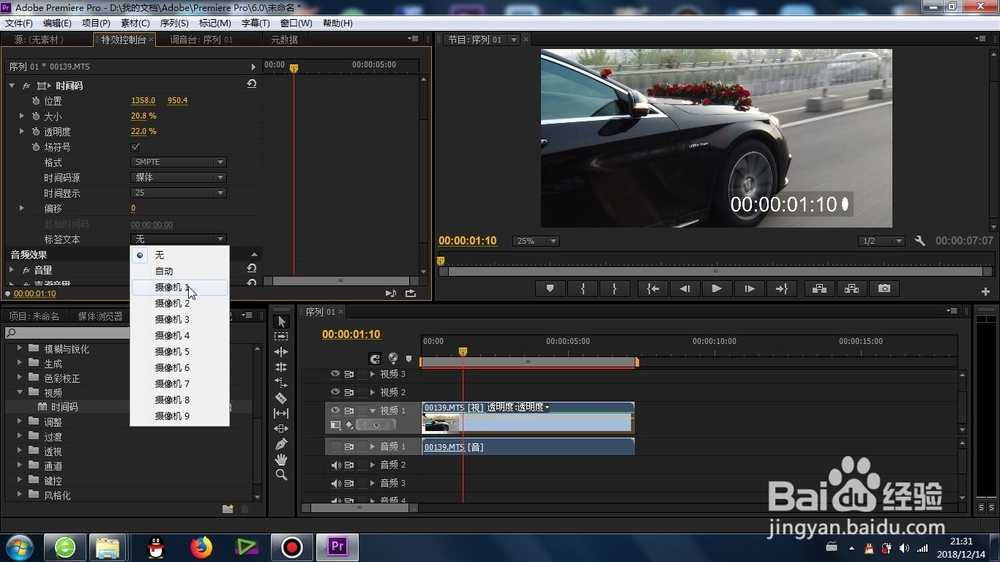Click the Lift button

click(820, 289)
